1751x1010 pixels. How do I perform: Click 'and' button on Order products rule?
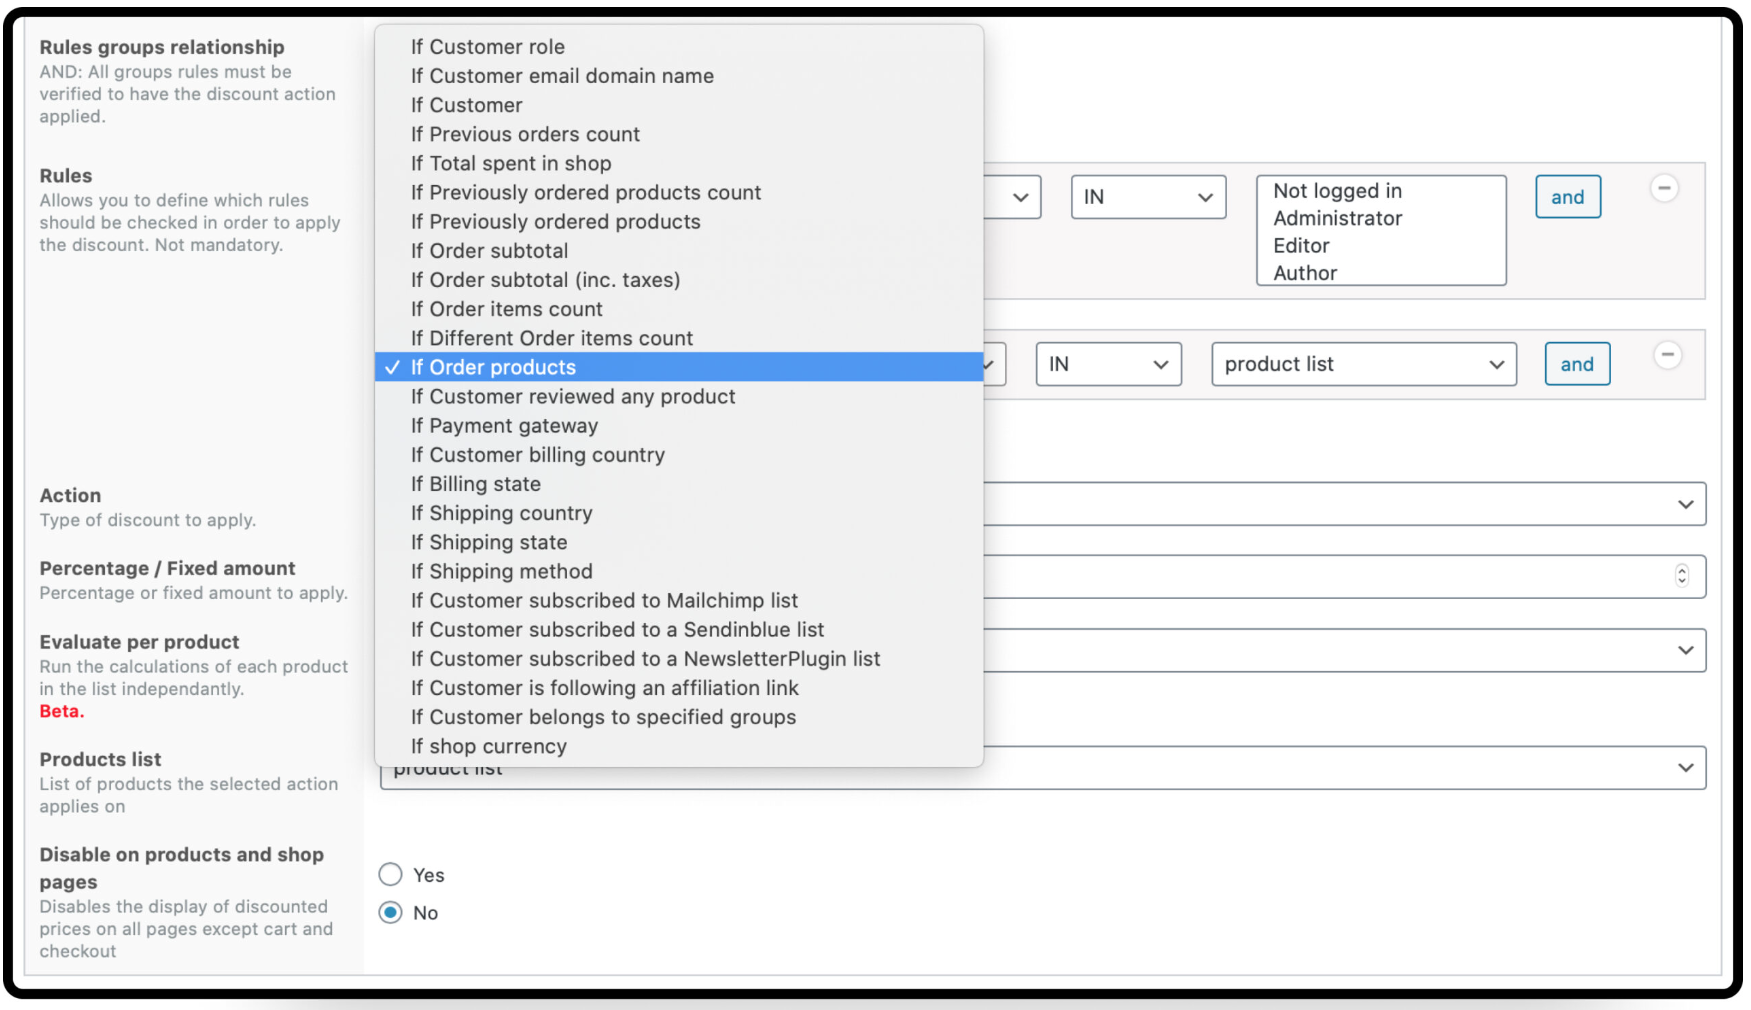point(1576,365)
